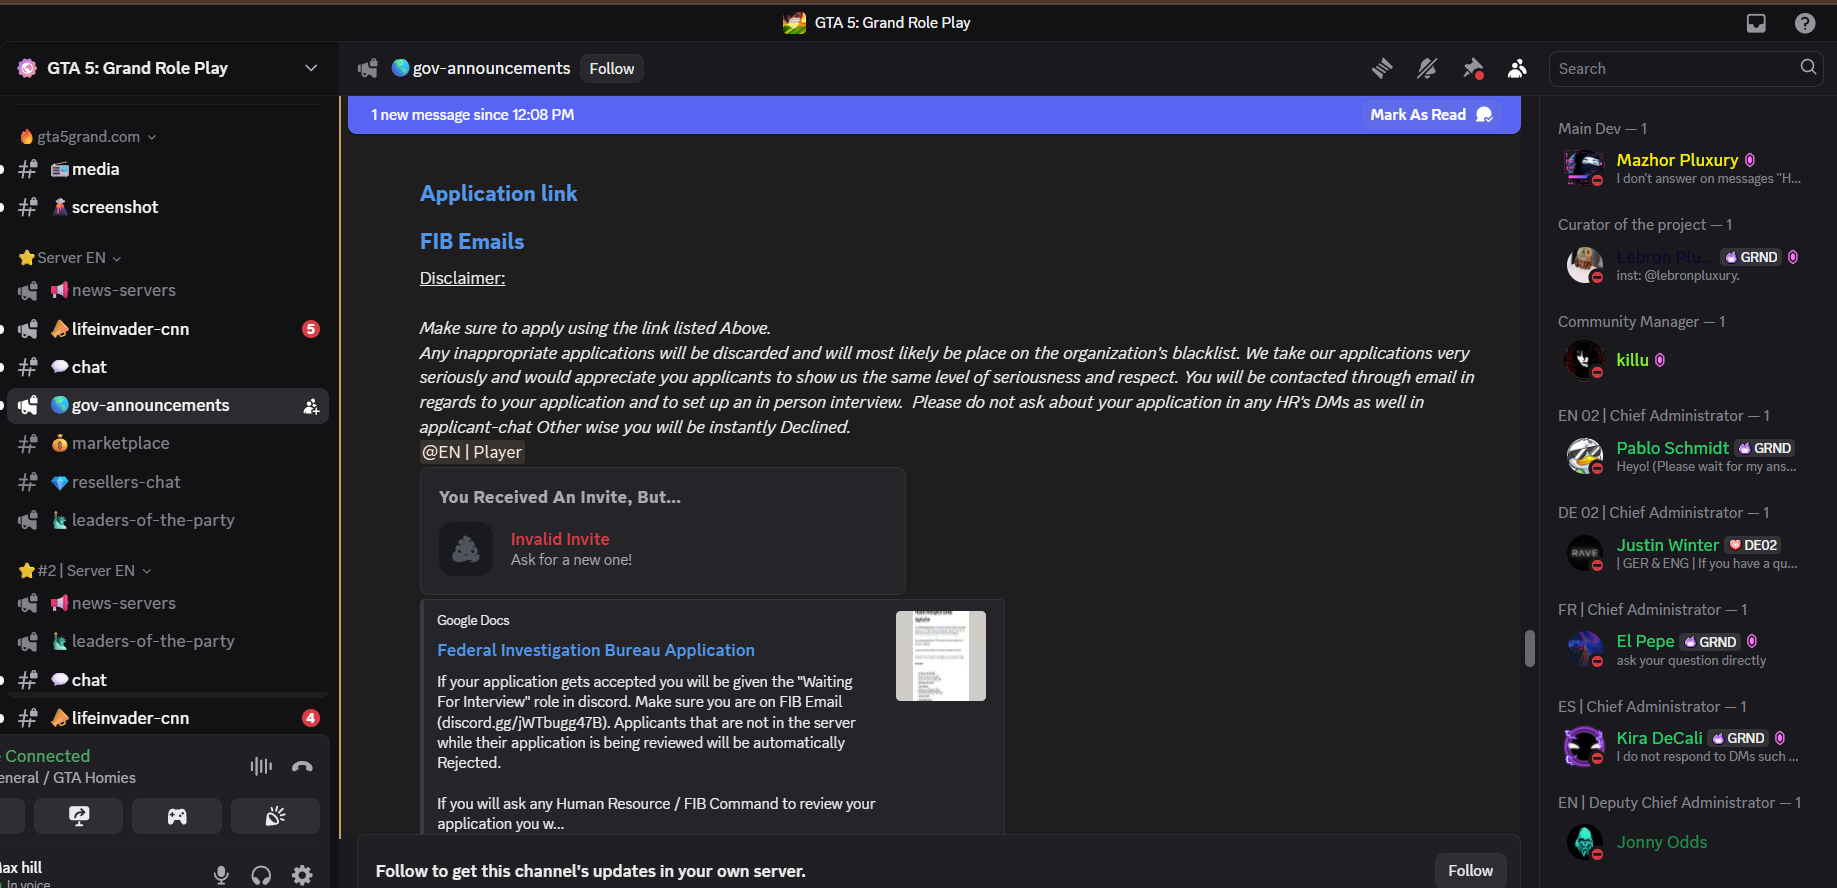Open pinned messages icon
Viewport: 1837px width, 888px height.
point(1472,68)
